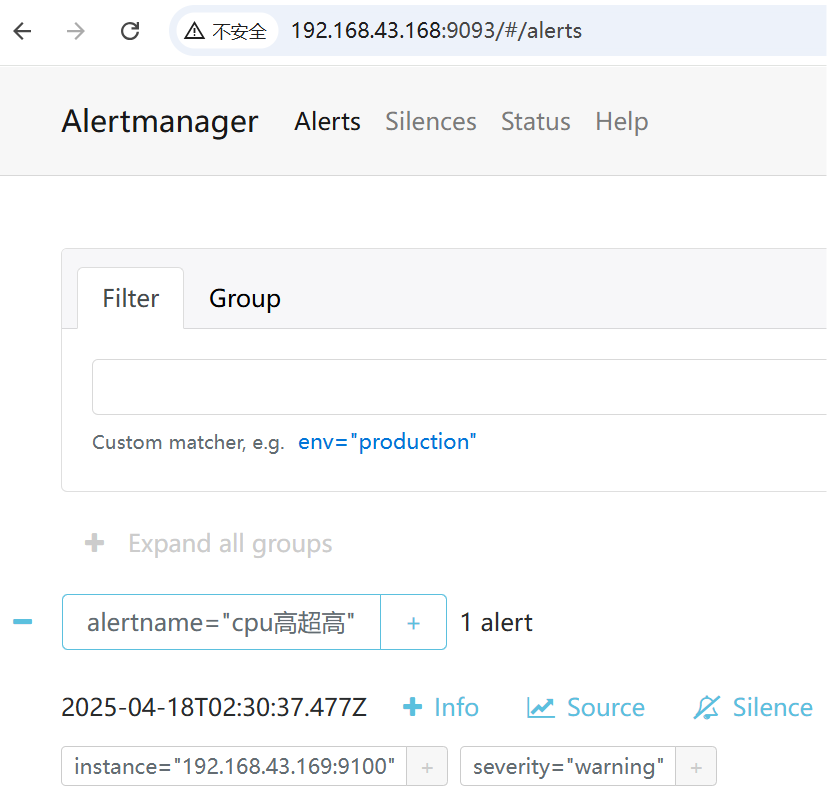Reload the page with the refresh icon
The height and width of the screenshot is (795, 827).
tap(130, 31)
